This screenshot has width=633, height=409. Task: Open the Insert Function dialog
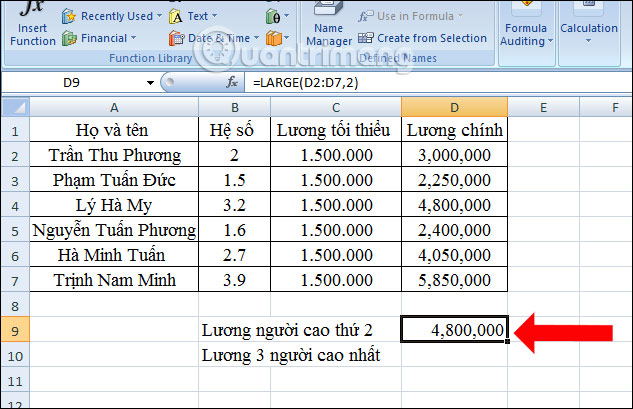pyautogui.click(x=32, y=25)
